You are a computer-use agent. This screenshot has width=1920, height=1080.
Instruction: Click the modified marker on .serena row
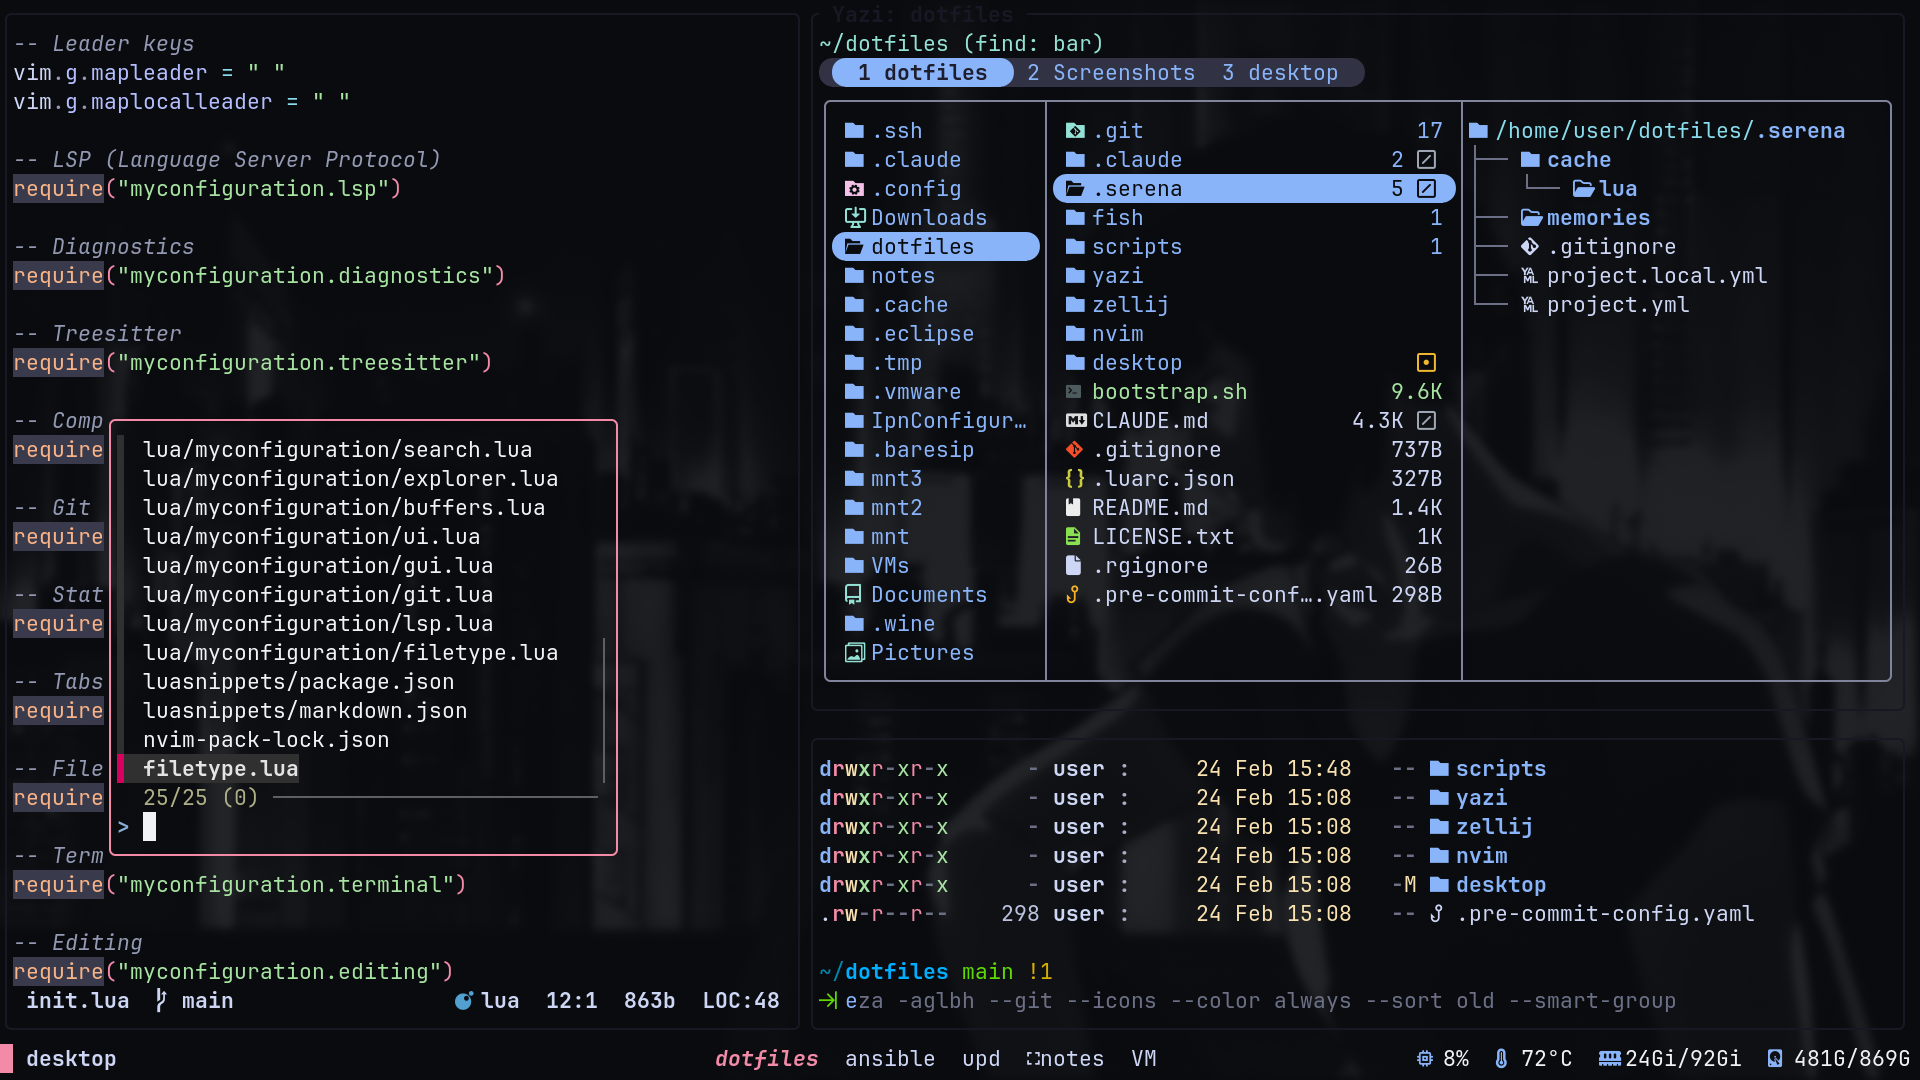[1427, 189]
